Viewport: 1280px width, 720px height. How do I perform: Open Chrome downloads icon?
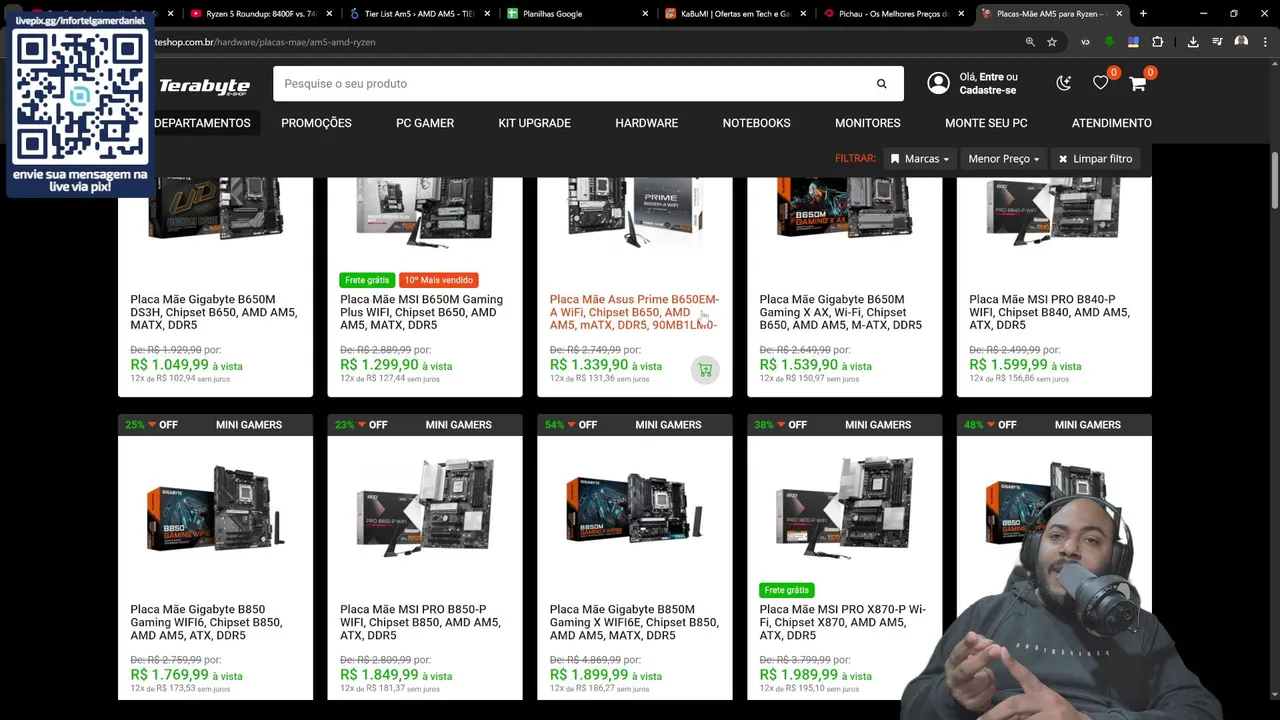click(1193, 42)
